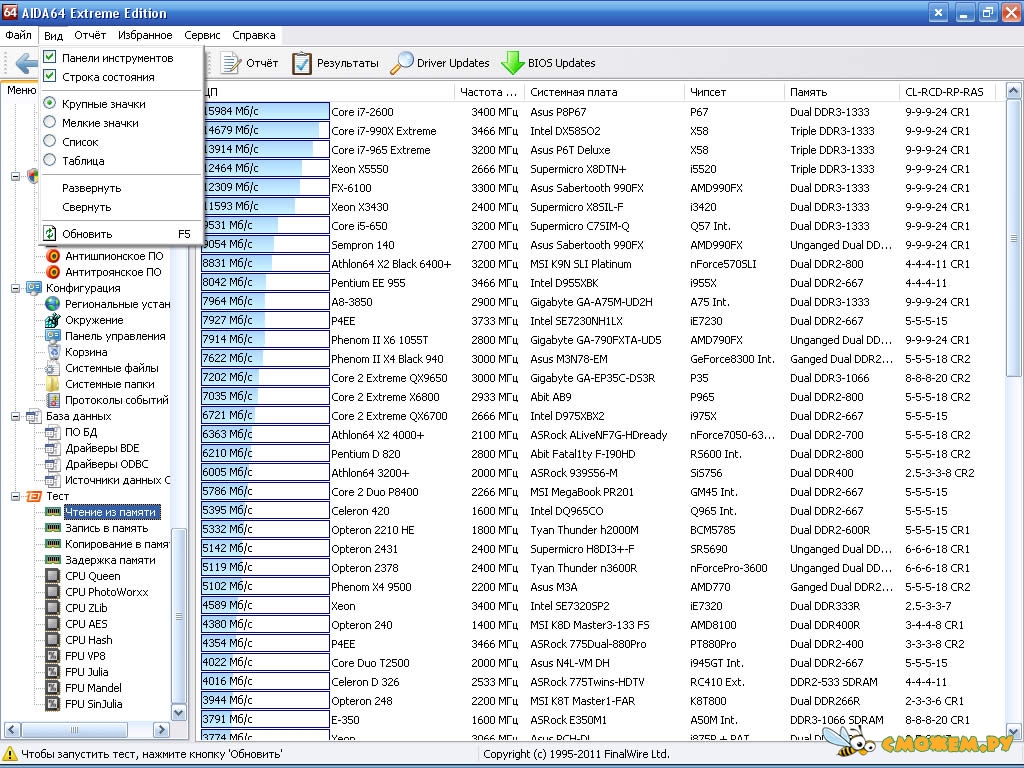Image resolution: width=1024 pixels, height=768 pixels.
Task: Choose Развернуть from the Вид menu
Action: [x=120, y=188]
